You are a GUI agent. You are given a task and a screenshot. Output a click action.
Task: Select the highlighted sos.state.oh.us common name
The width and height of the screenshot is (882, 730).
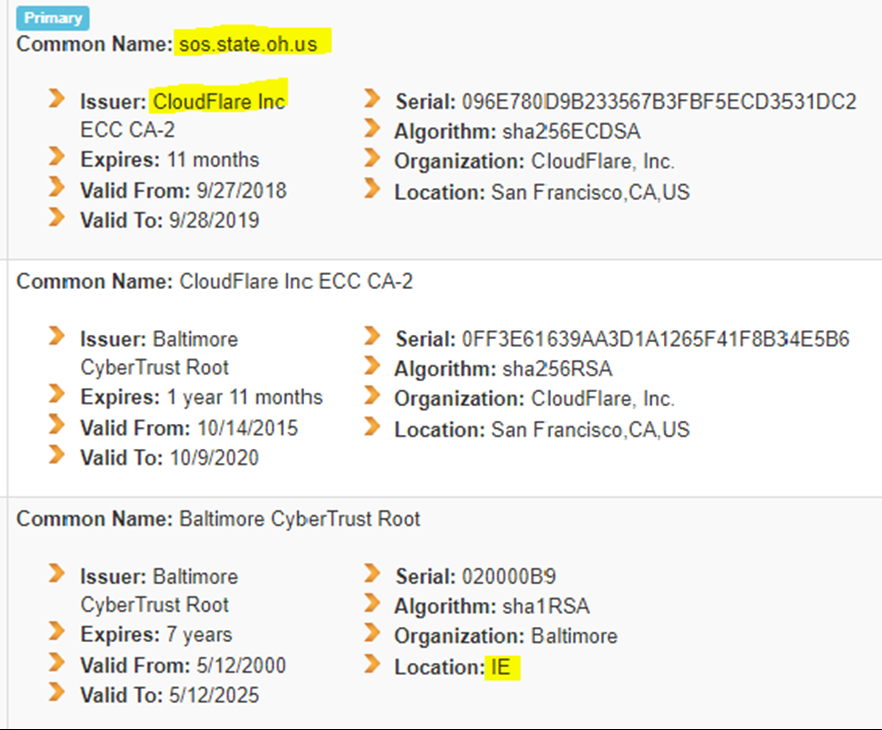248,44
